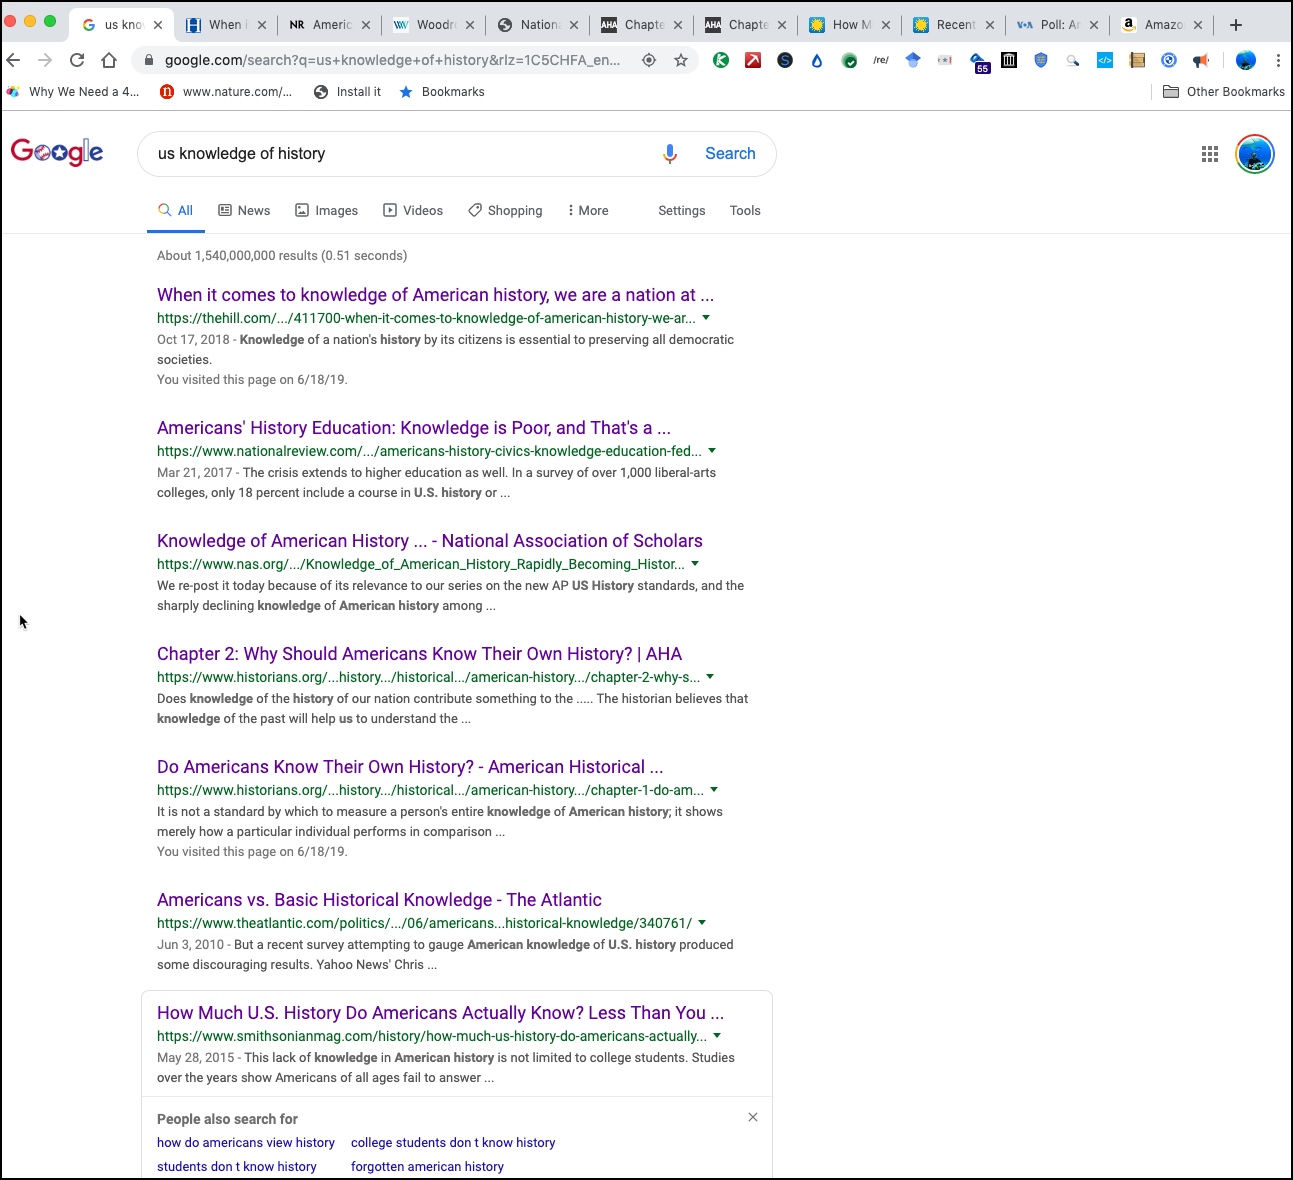
Task: Open the Google account profile avatar
Action: click(1255, 154)
